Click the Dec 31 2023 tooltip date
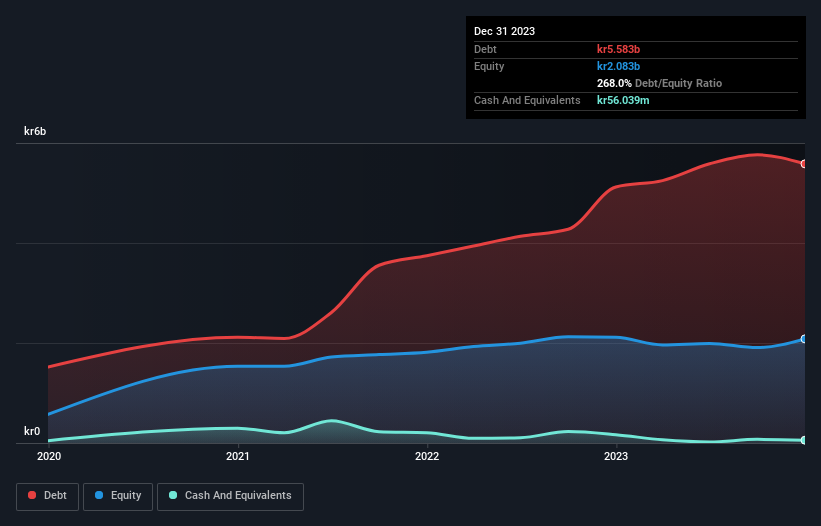 point(504,31)
